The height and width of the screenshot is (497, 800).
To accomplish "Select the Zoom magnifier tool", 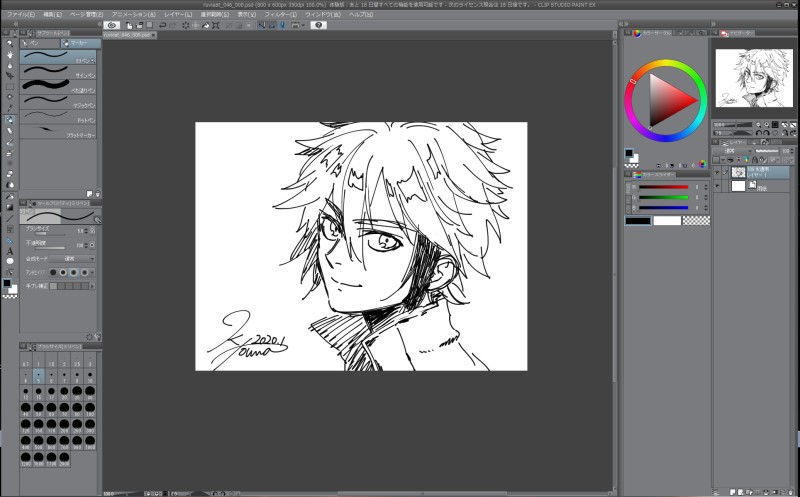I will [x=10, y=44].
